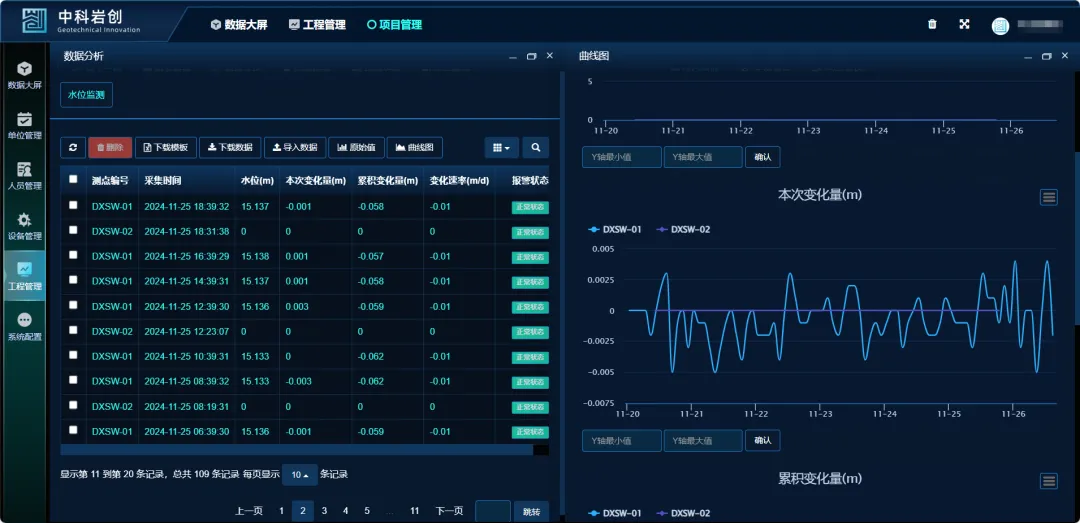The image size is (1080, 523).
Task: Click the refresh icon in table toolbar
Action: pos(72,148)
